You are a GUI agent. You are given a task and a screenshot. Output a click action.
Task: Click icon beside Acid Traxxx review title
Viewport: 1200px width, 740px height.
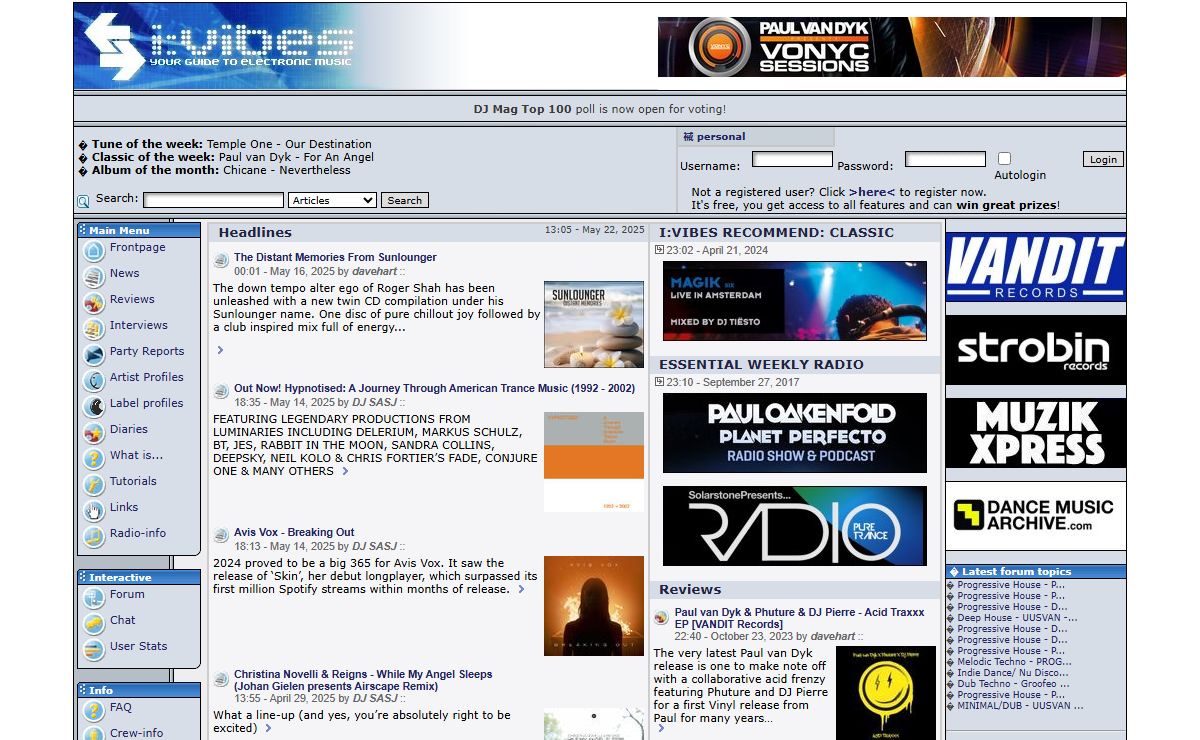pyautogui.click(x=661, y=618)
